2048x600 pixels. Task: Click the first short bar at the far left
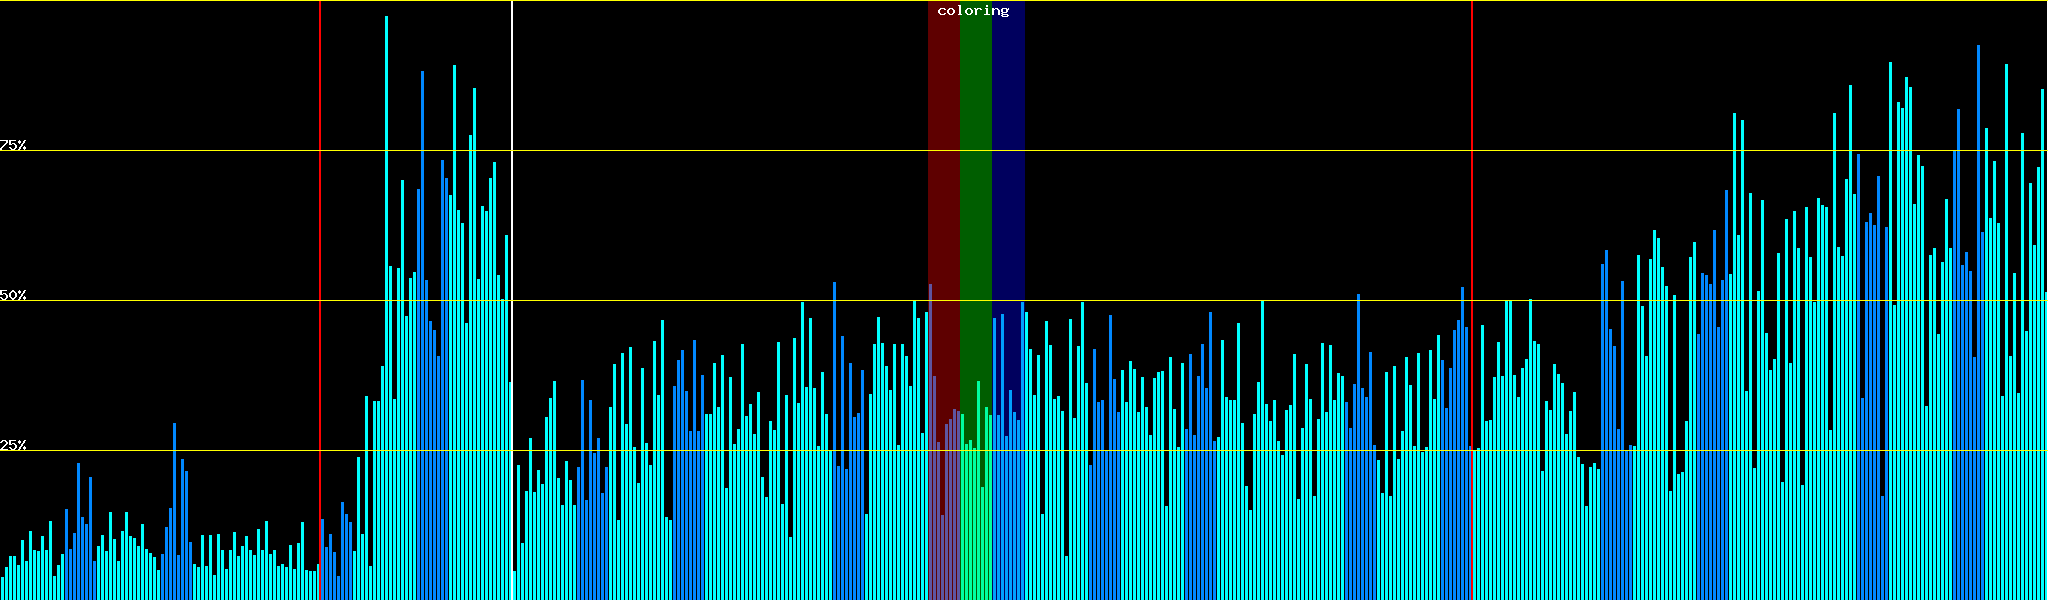[2, 589]
